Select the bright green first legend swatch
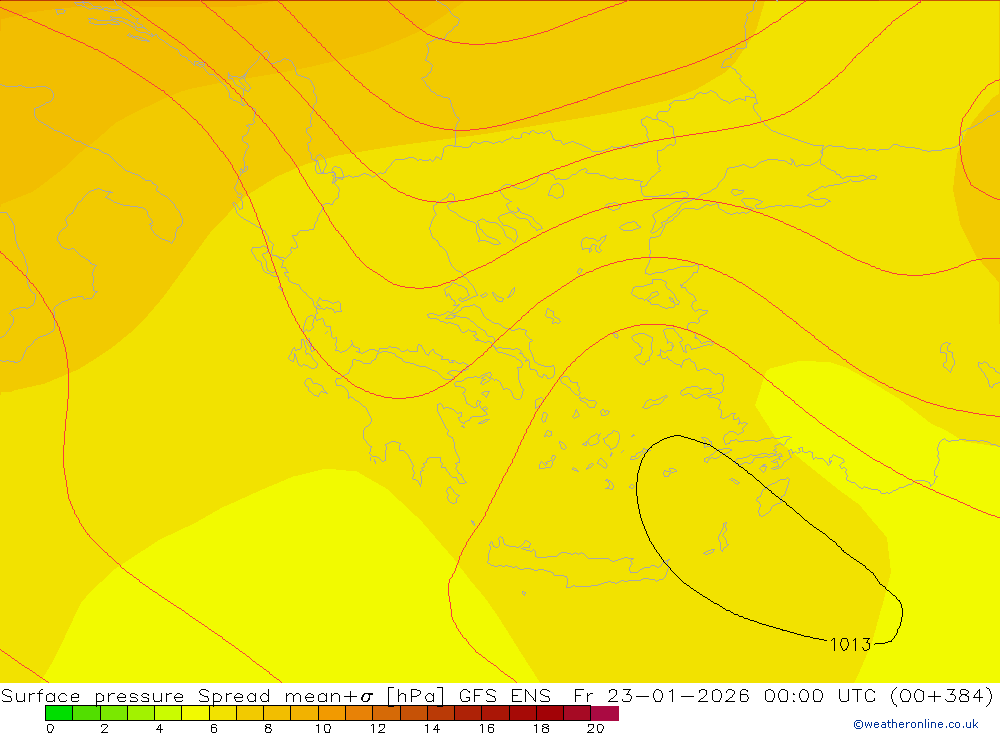Screen dimensions: 1000x733 tap(59, 713)
